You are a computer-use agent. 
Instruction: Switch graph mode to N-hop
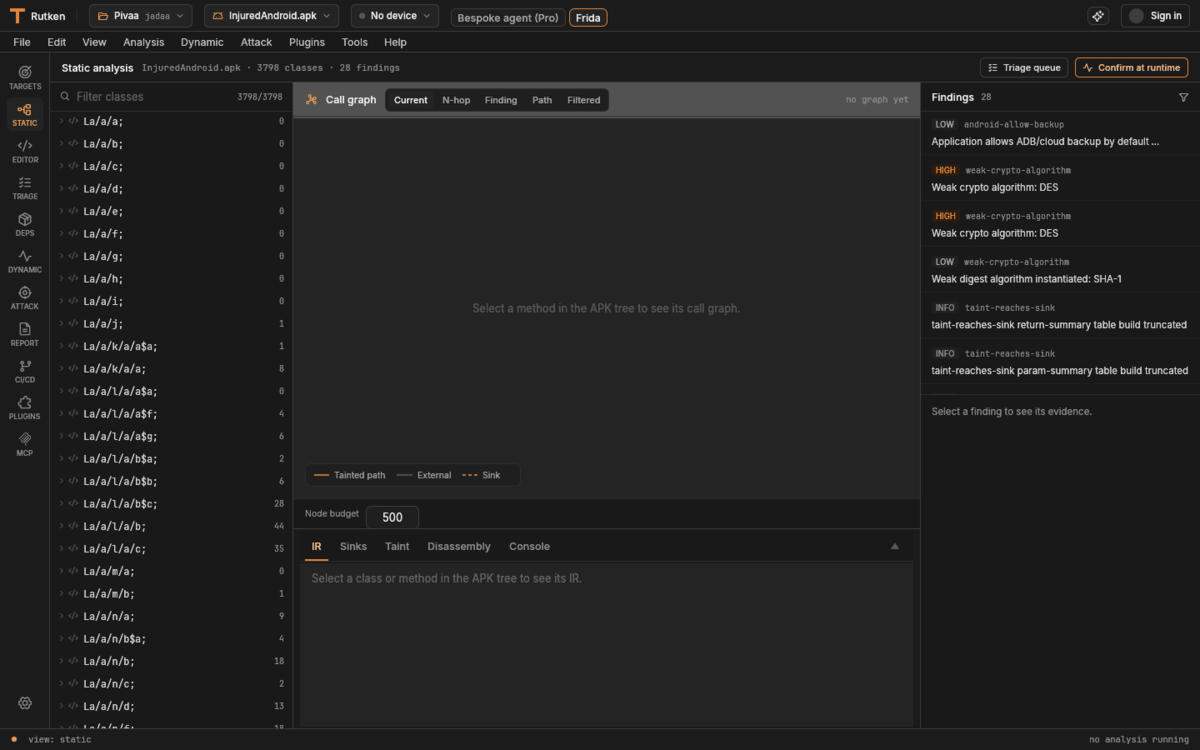[x=456, y=100]
